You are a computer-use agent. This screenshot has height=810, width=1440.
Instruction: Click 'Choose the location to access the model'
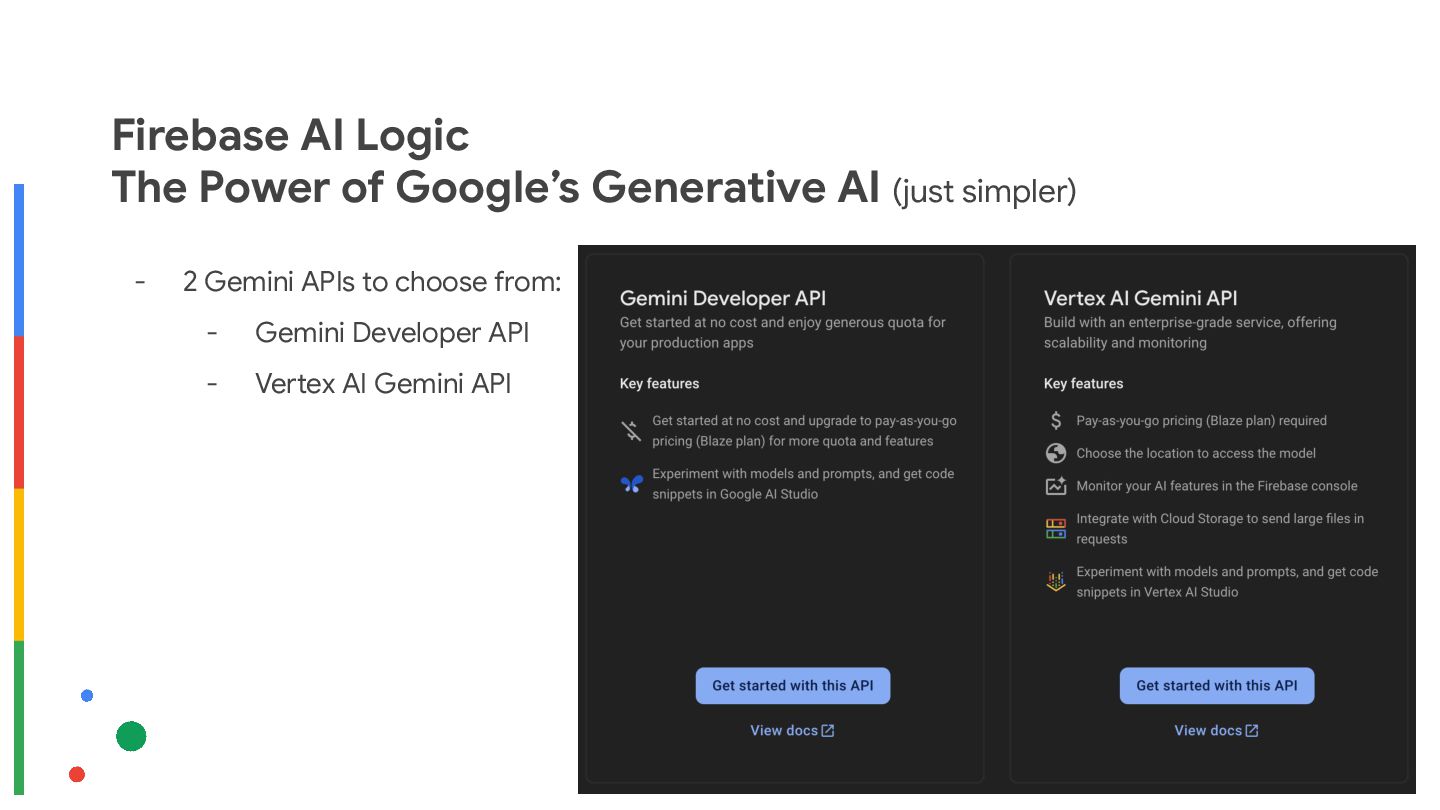(1196, 453)
